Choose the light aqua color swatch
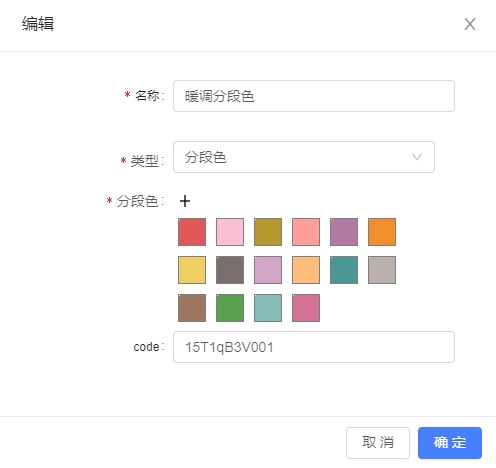 pos(268,308)
